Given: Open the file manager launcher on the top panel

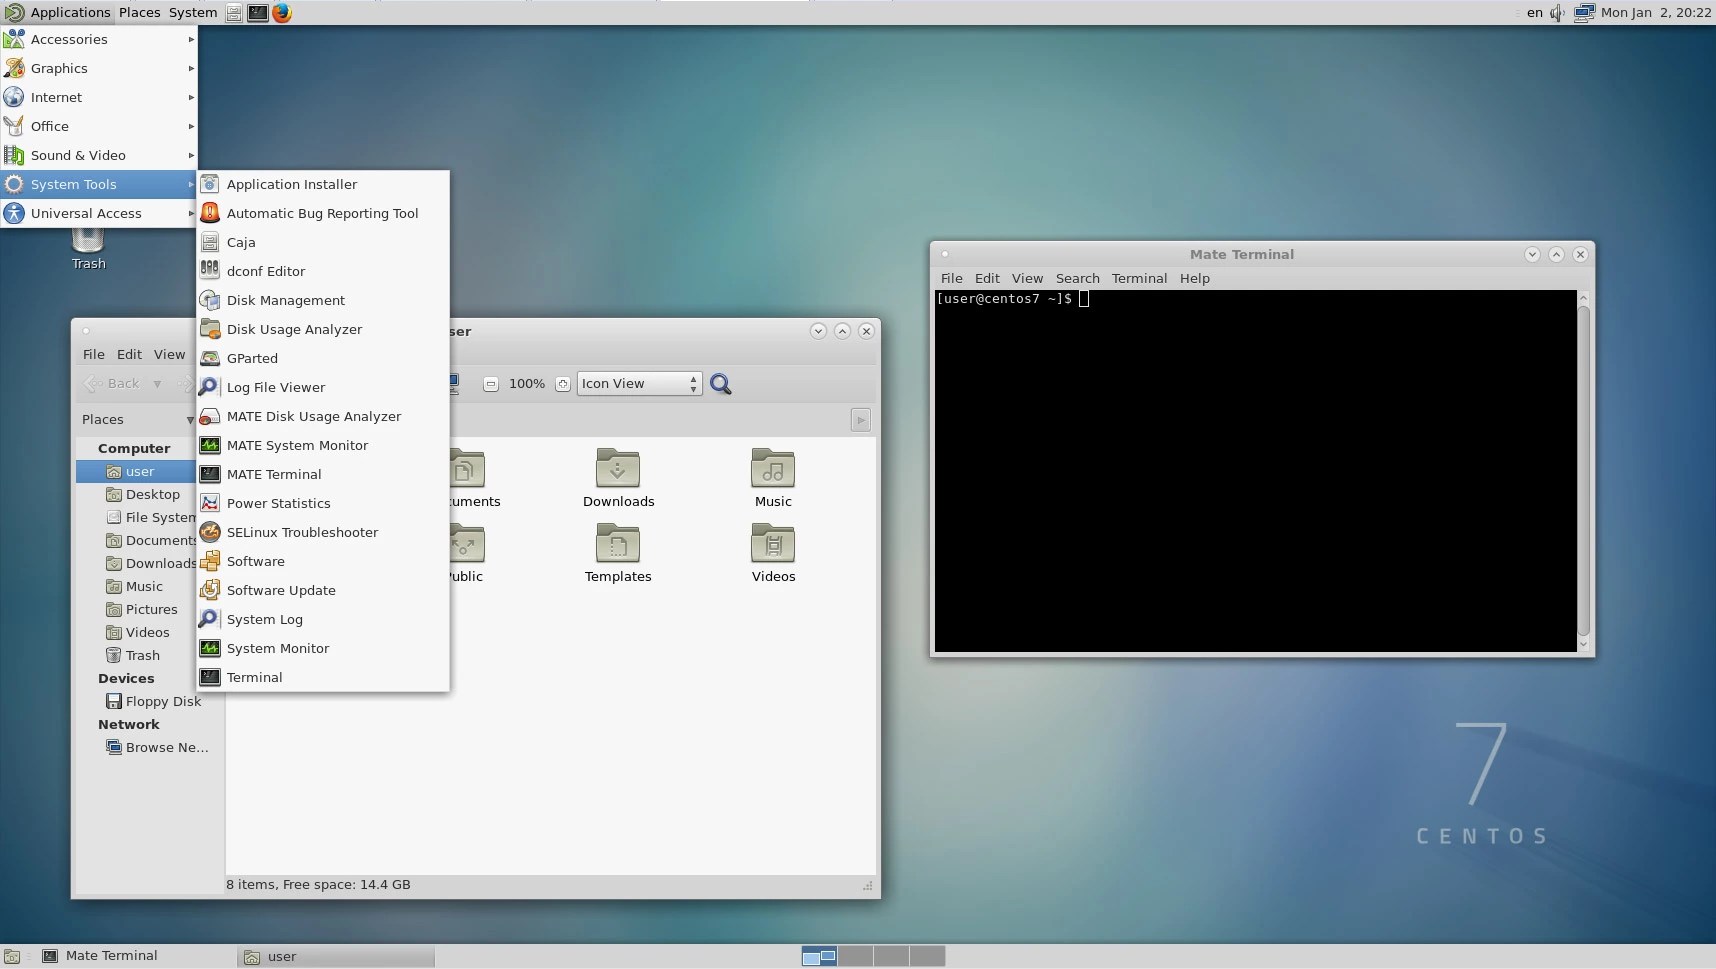Looking at the screenshot, I should point(233,13).
